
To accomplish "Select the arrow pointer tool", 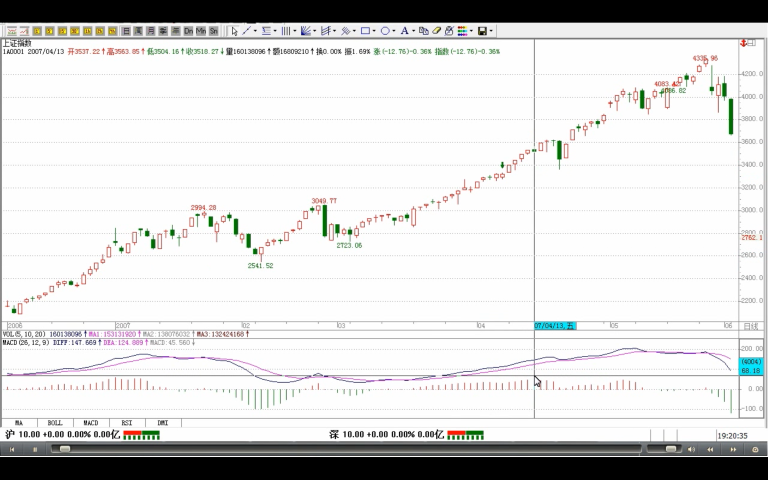I will point(234,31).
